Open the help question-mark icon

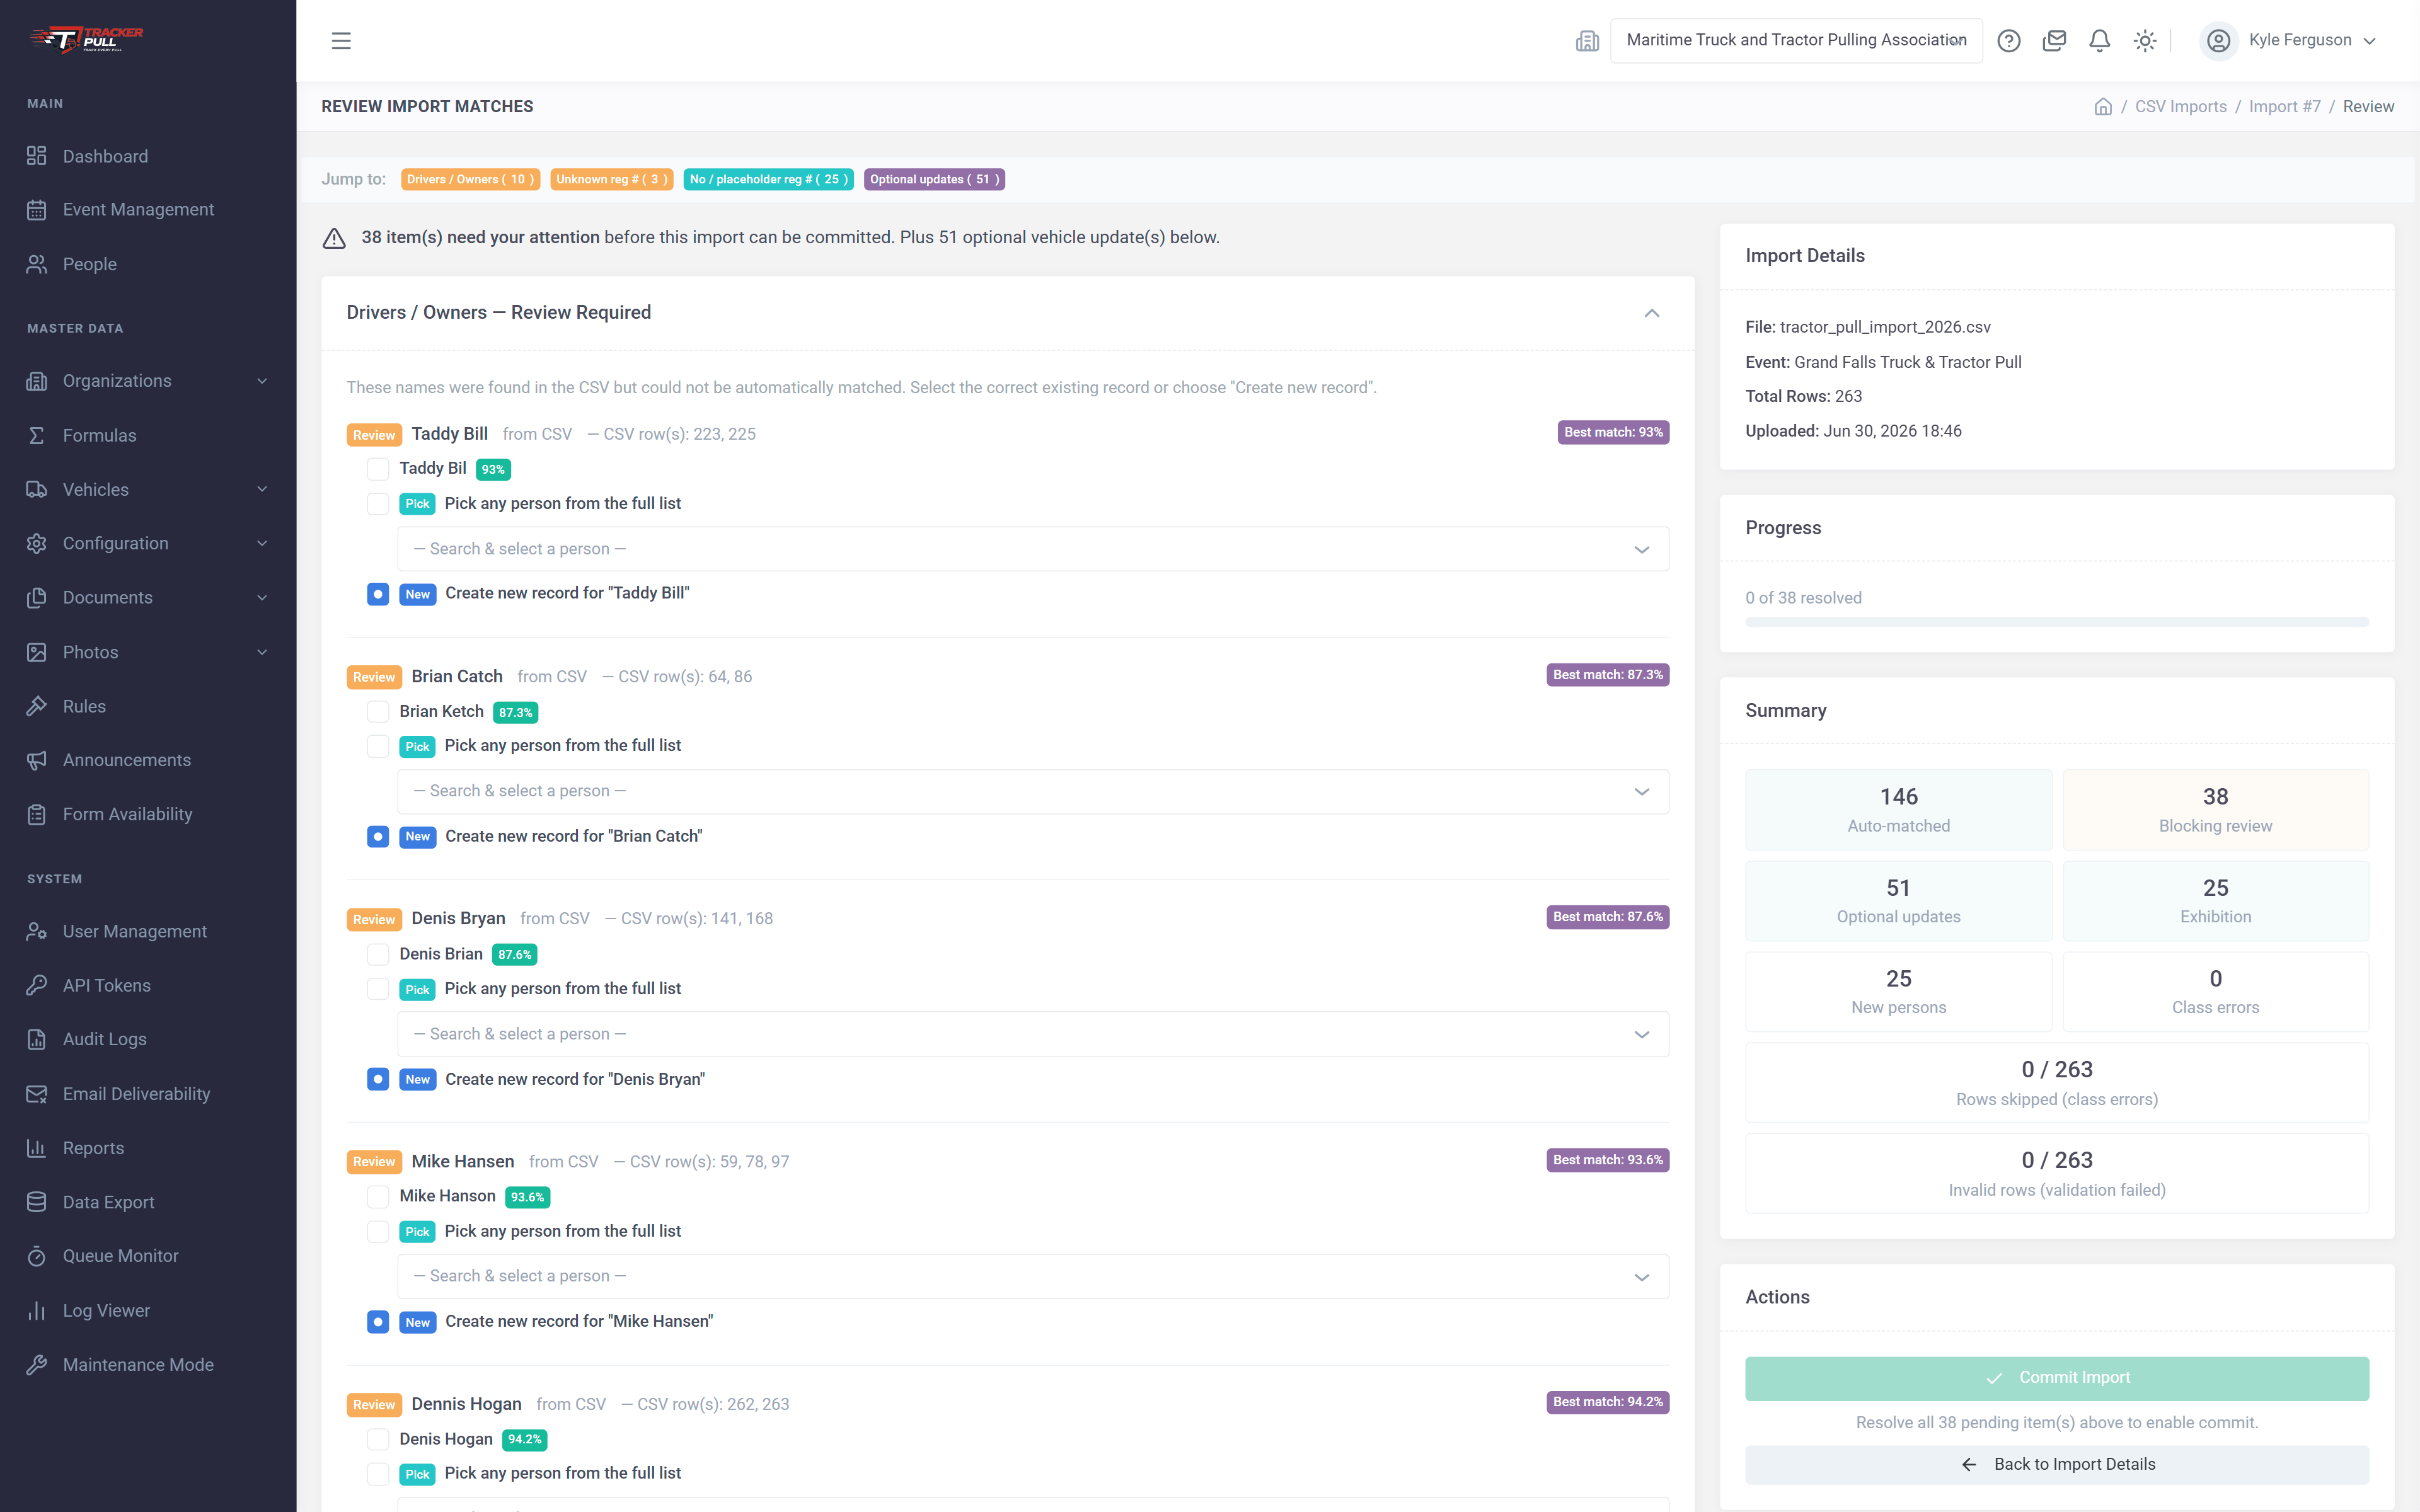click(x=2008, y=41)
